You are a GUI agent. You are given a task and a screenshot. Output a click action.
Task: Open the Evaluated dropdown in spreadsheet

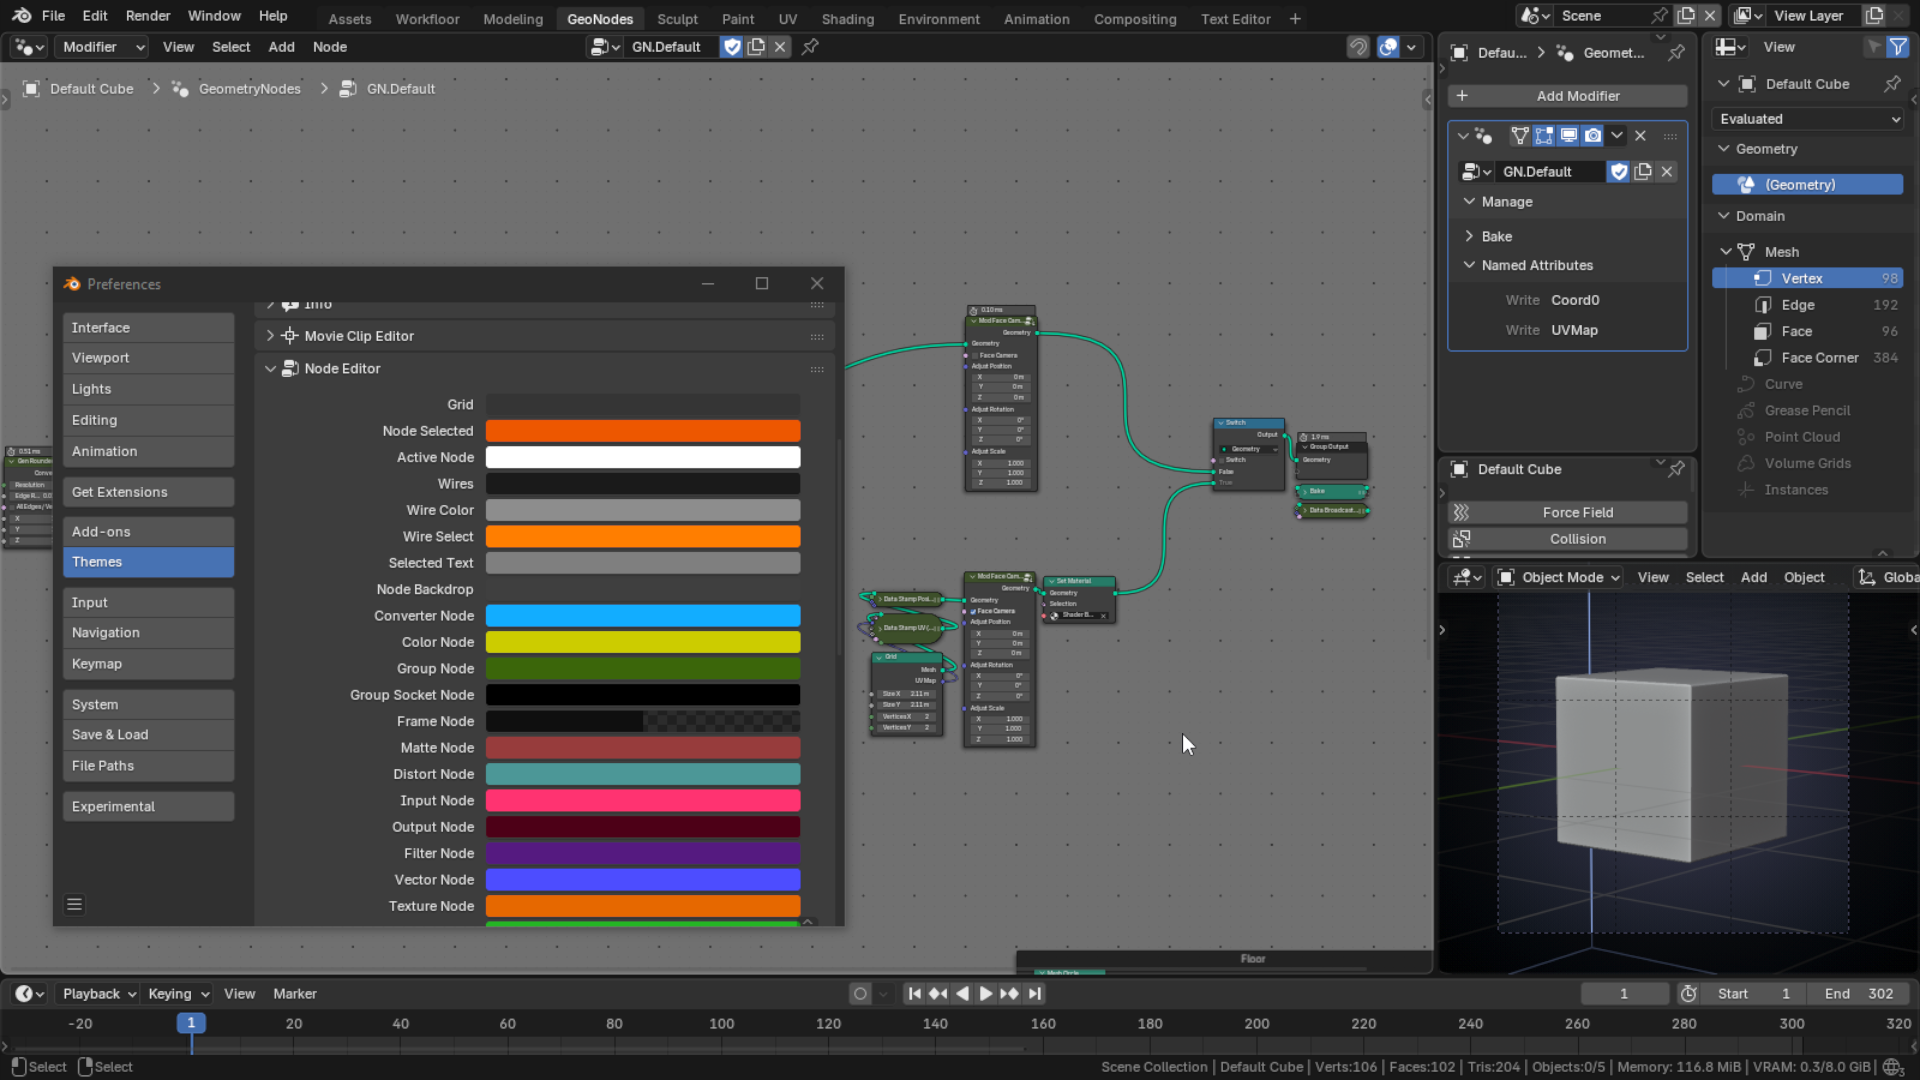click(x=1808, y=119)
